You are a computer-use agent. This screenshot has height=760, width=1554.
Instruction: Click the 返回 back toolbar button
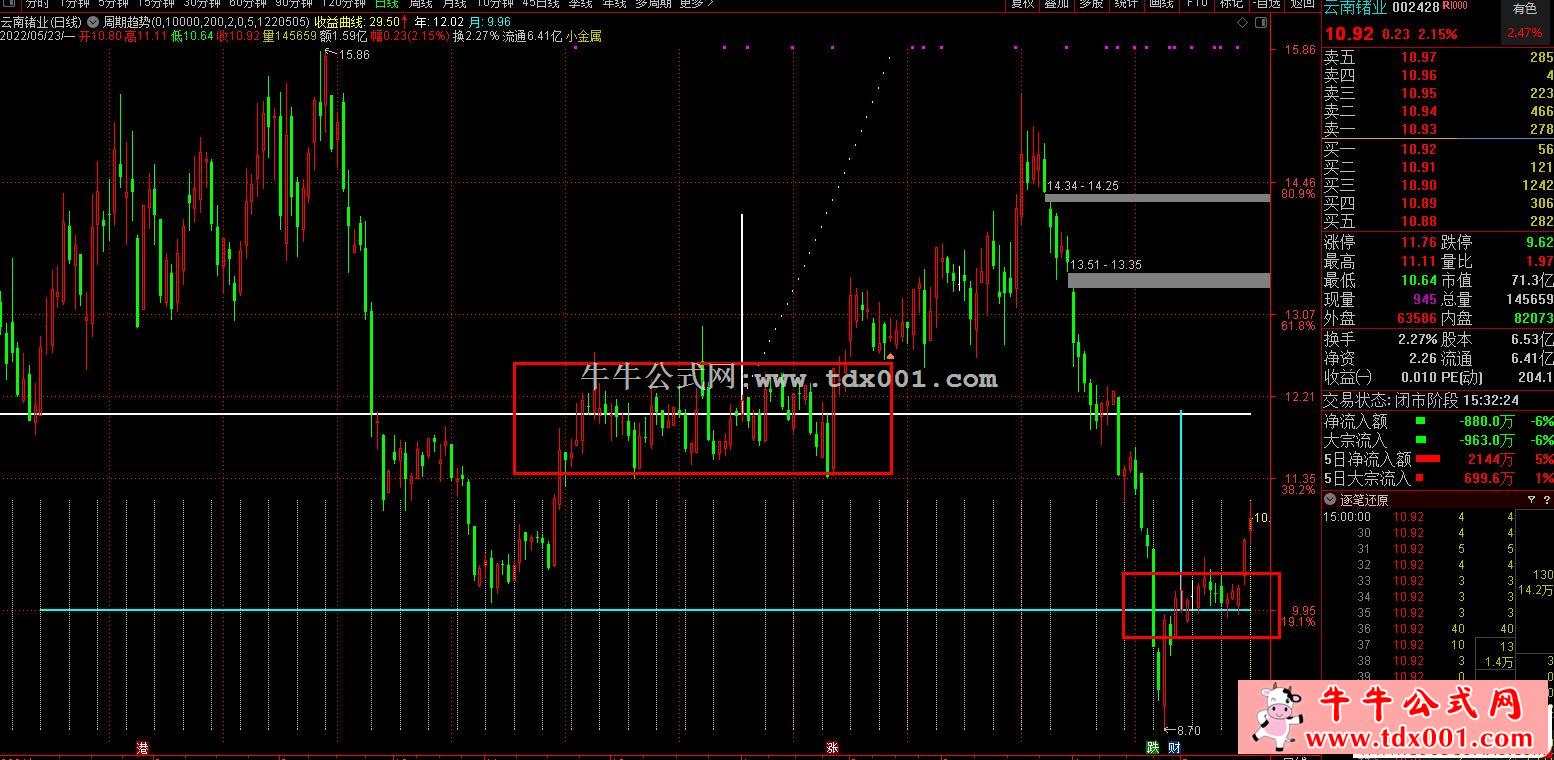pyautogui.click(x=1302, y=4)
